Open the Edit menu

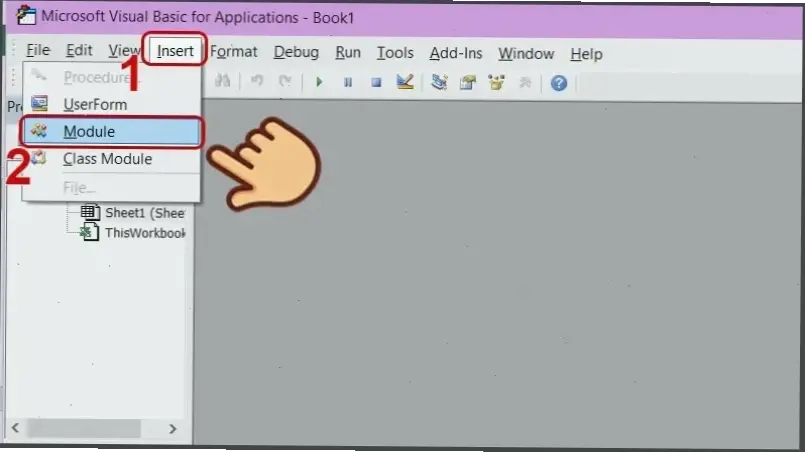pyautogui.click(x=79, y=50)
